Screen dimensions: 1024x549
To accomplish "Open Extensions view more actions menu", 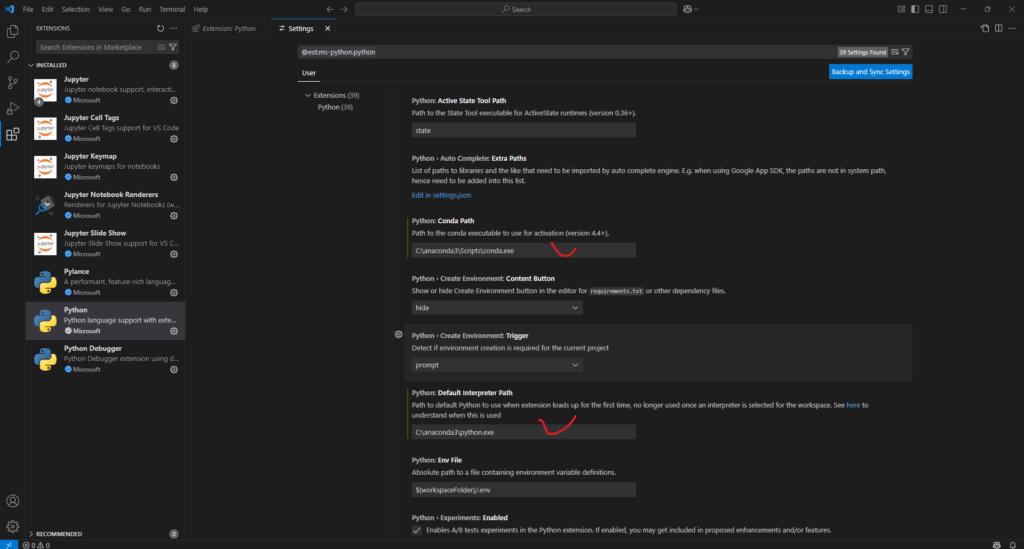I will tap(174, 29).
